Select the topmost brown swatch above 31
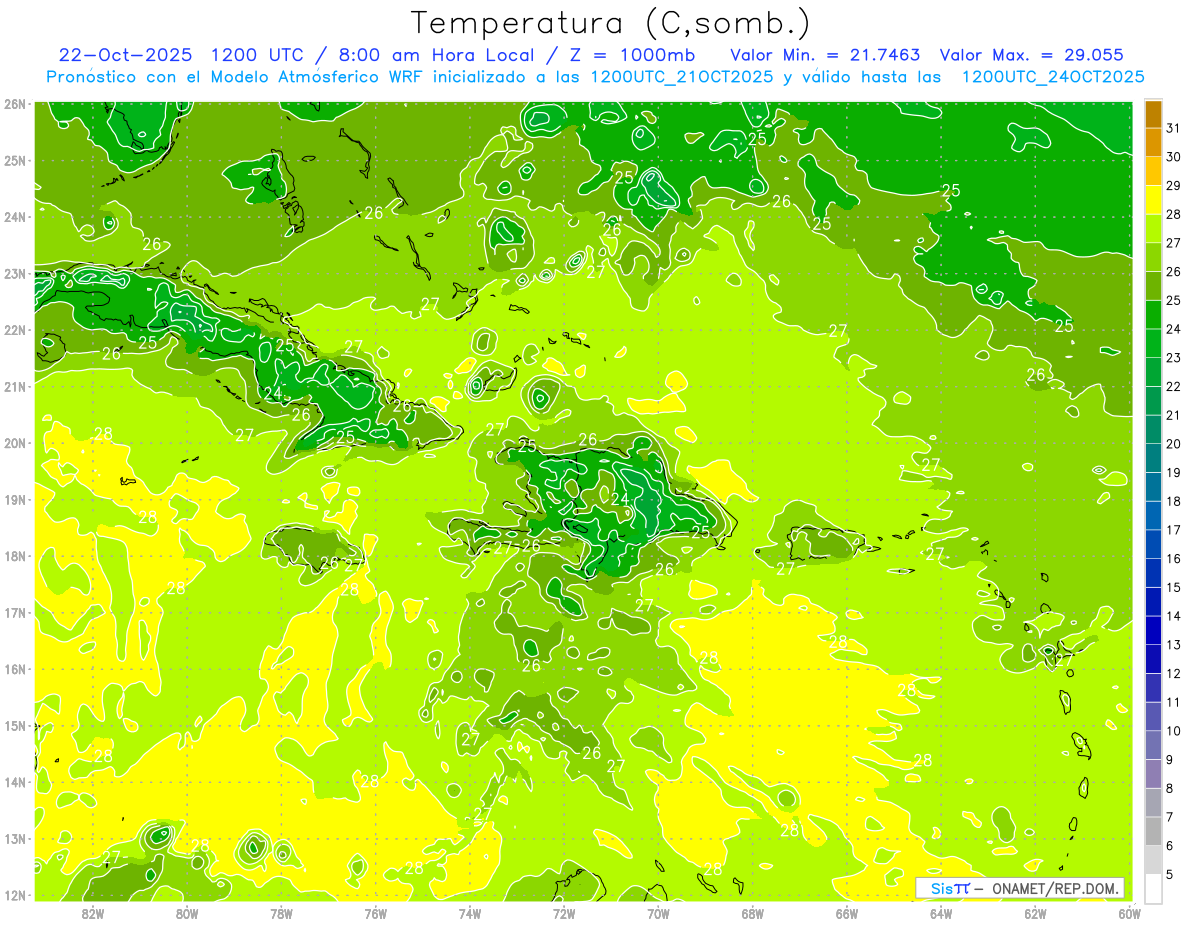The height and width of the screenshot is (927, 1200). tap(1153, 114)
